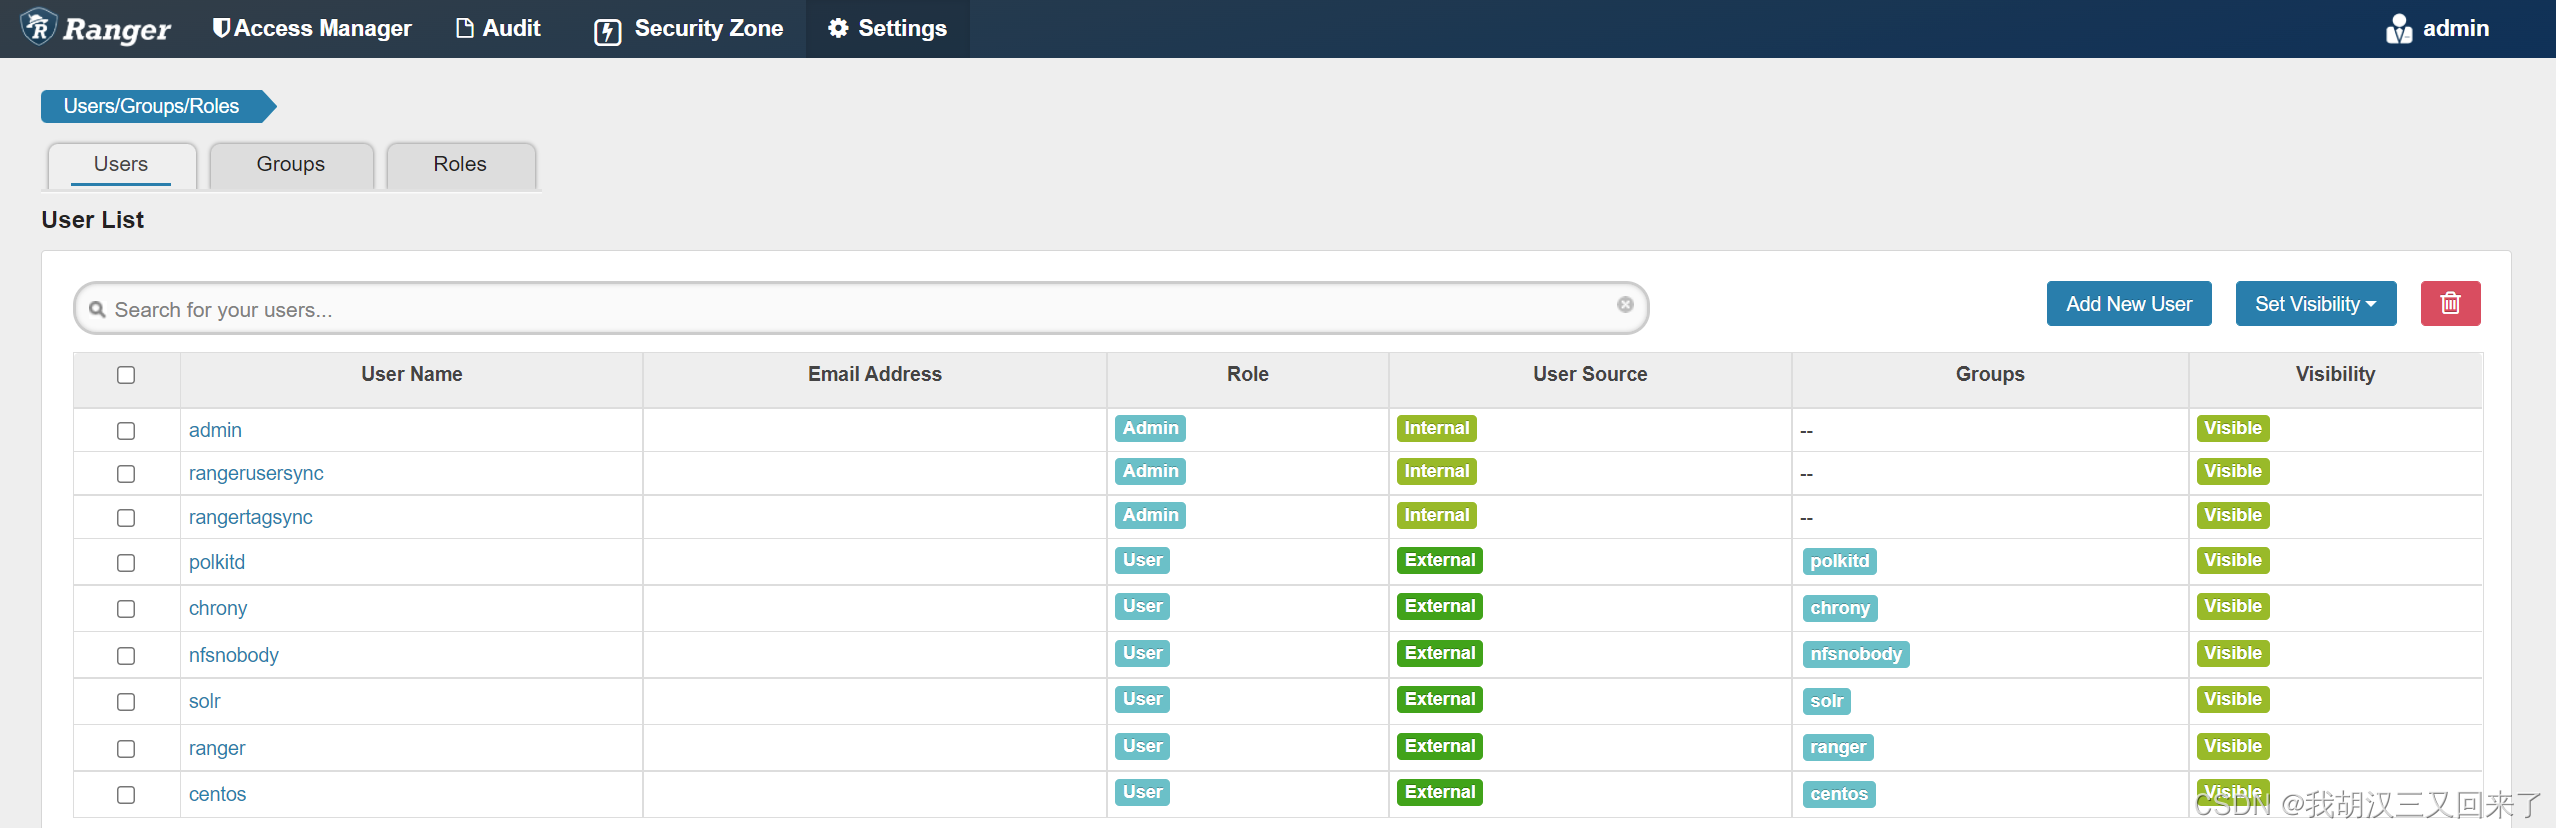The width and height of the screenshot is (2556, 828).
Task: Click the nfsnobody group badge
Action: pyautogui.click(x=1856, y=654)
